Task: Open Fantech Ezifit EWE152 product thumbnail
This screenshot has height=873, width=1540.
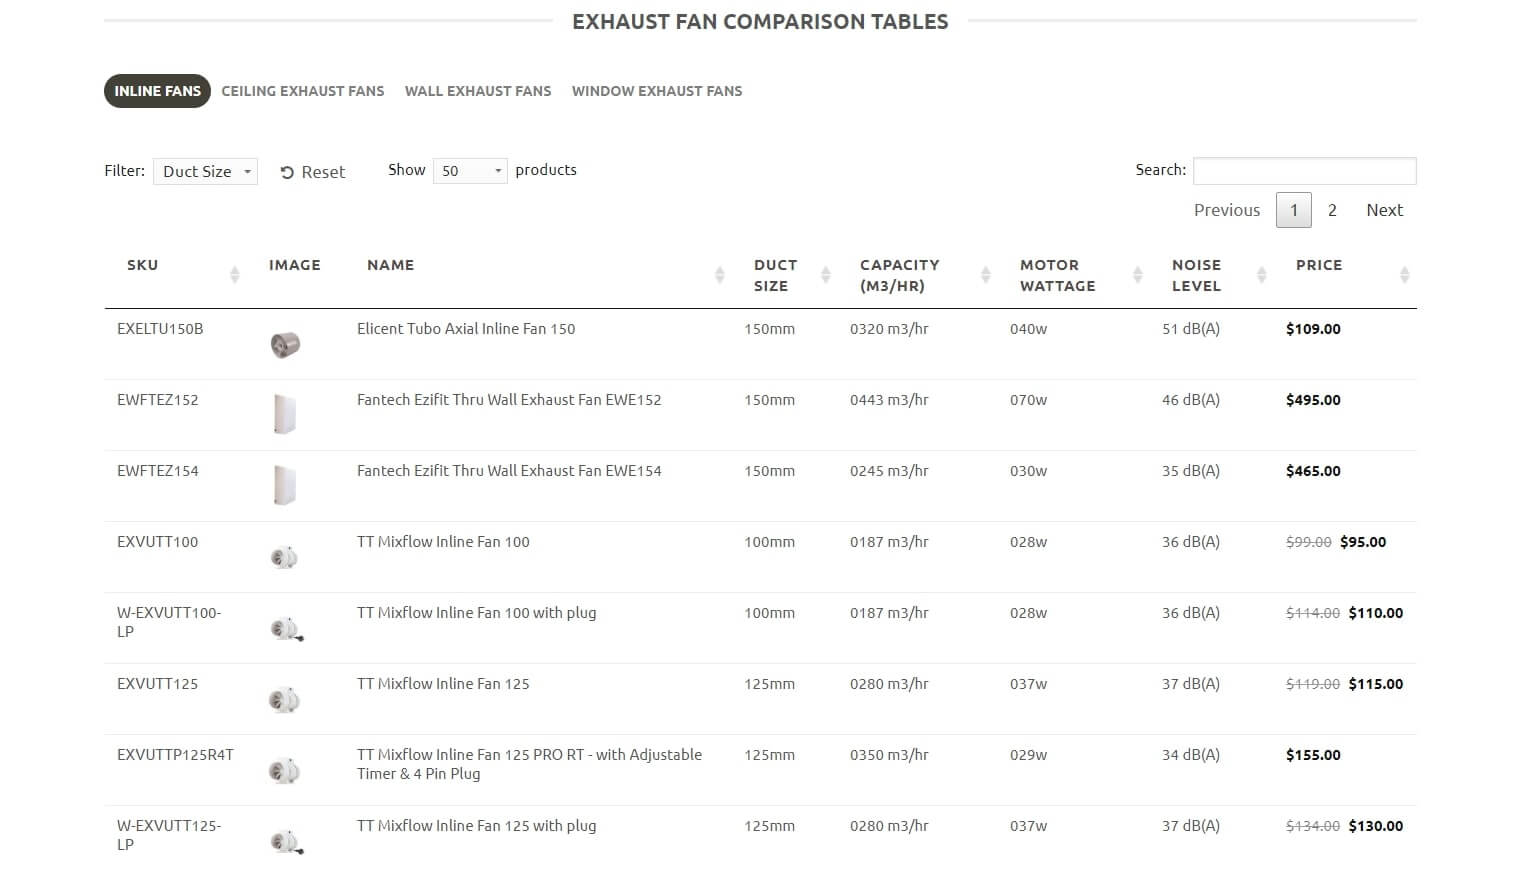Action: click(285, 414)
